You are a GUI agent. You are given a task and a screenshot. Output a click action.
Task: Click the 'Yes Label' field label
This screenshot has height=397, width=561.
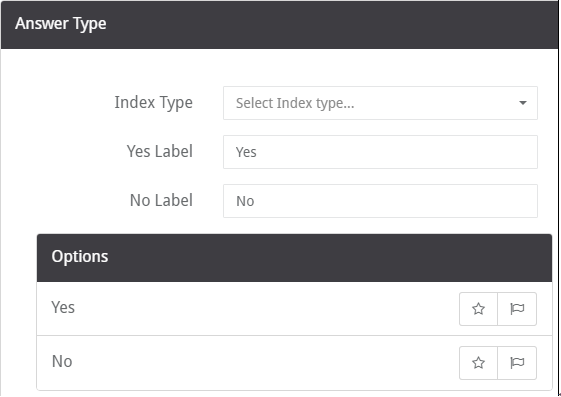tap(160, 151)
